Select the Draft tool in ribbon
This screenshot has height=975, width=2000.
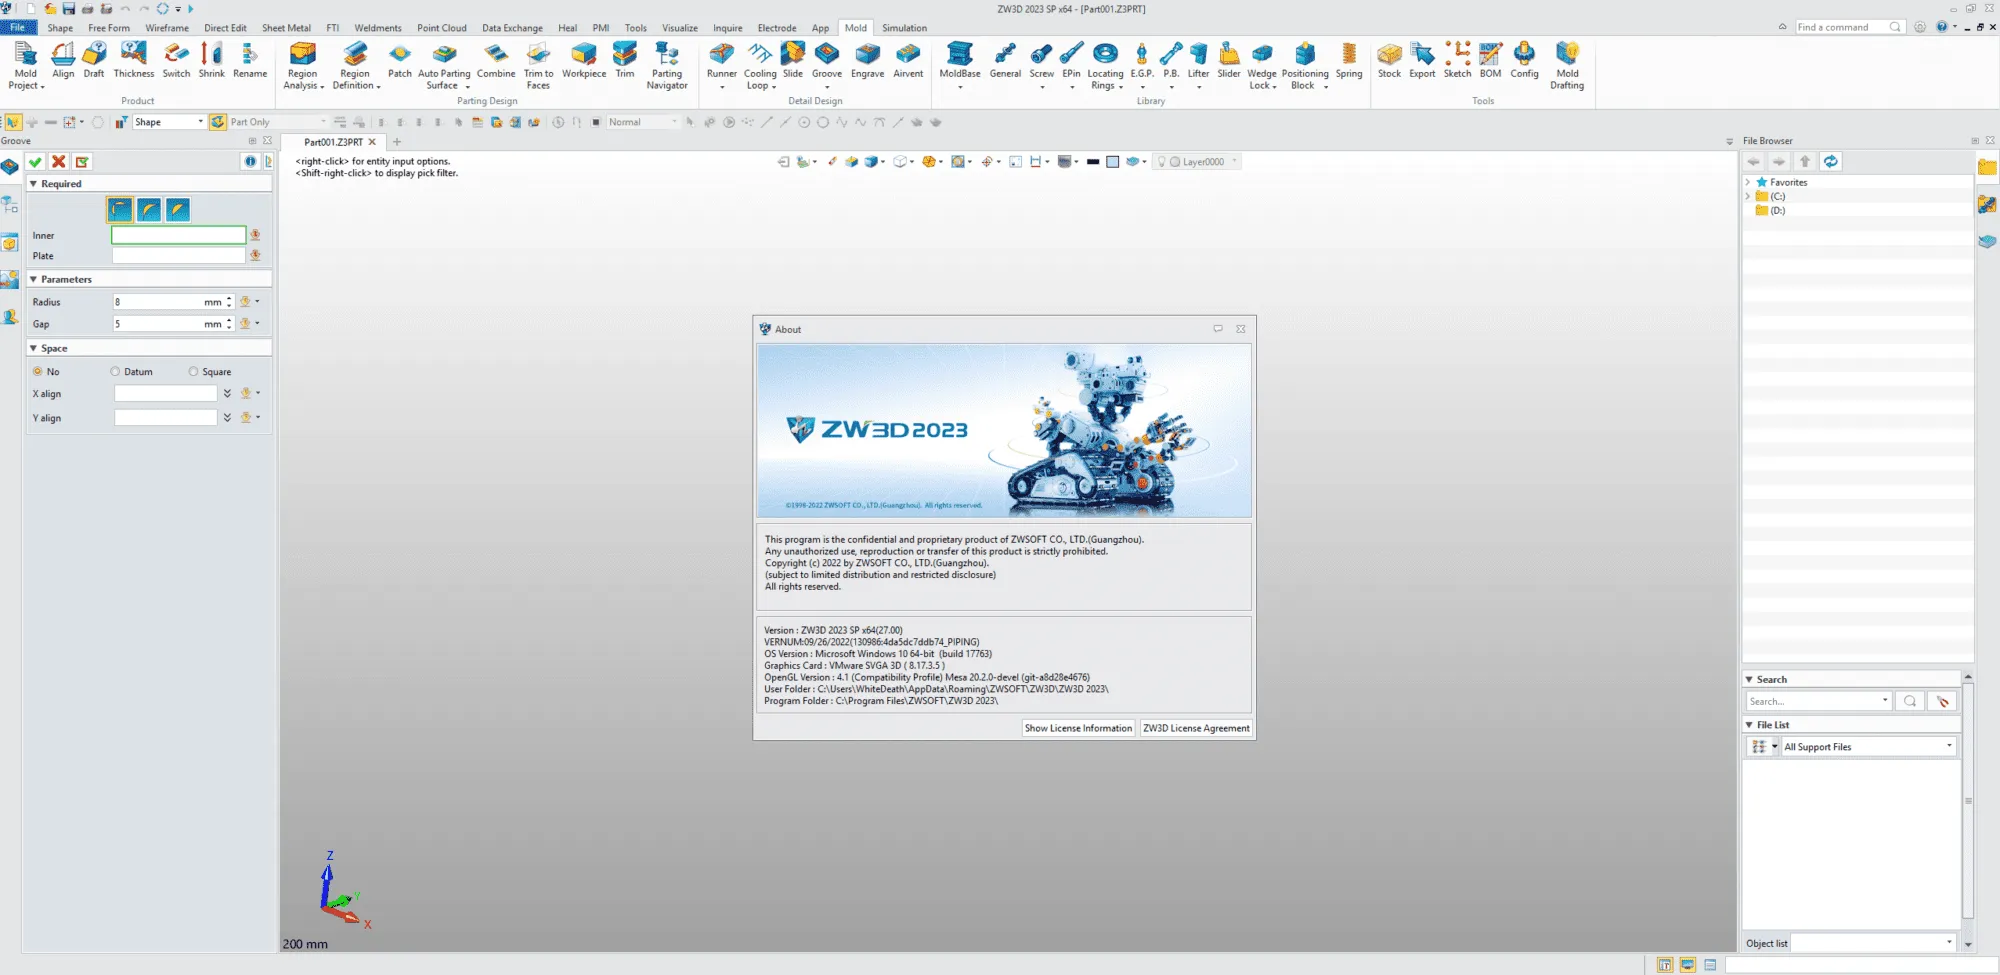click(94, 60)
